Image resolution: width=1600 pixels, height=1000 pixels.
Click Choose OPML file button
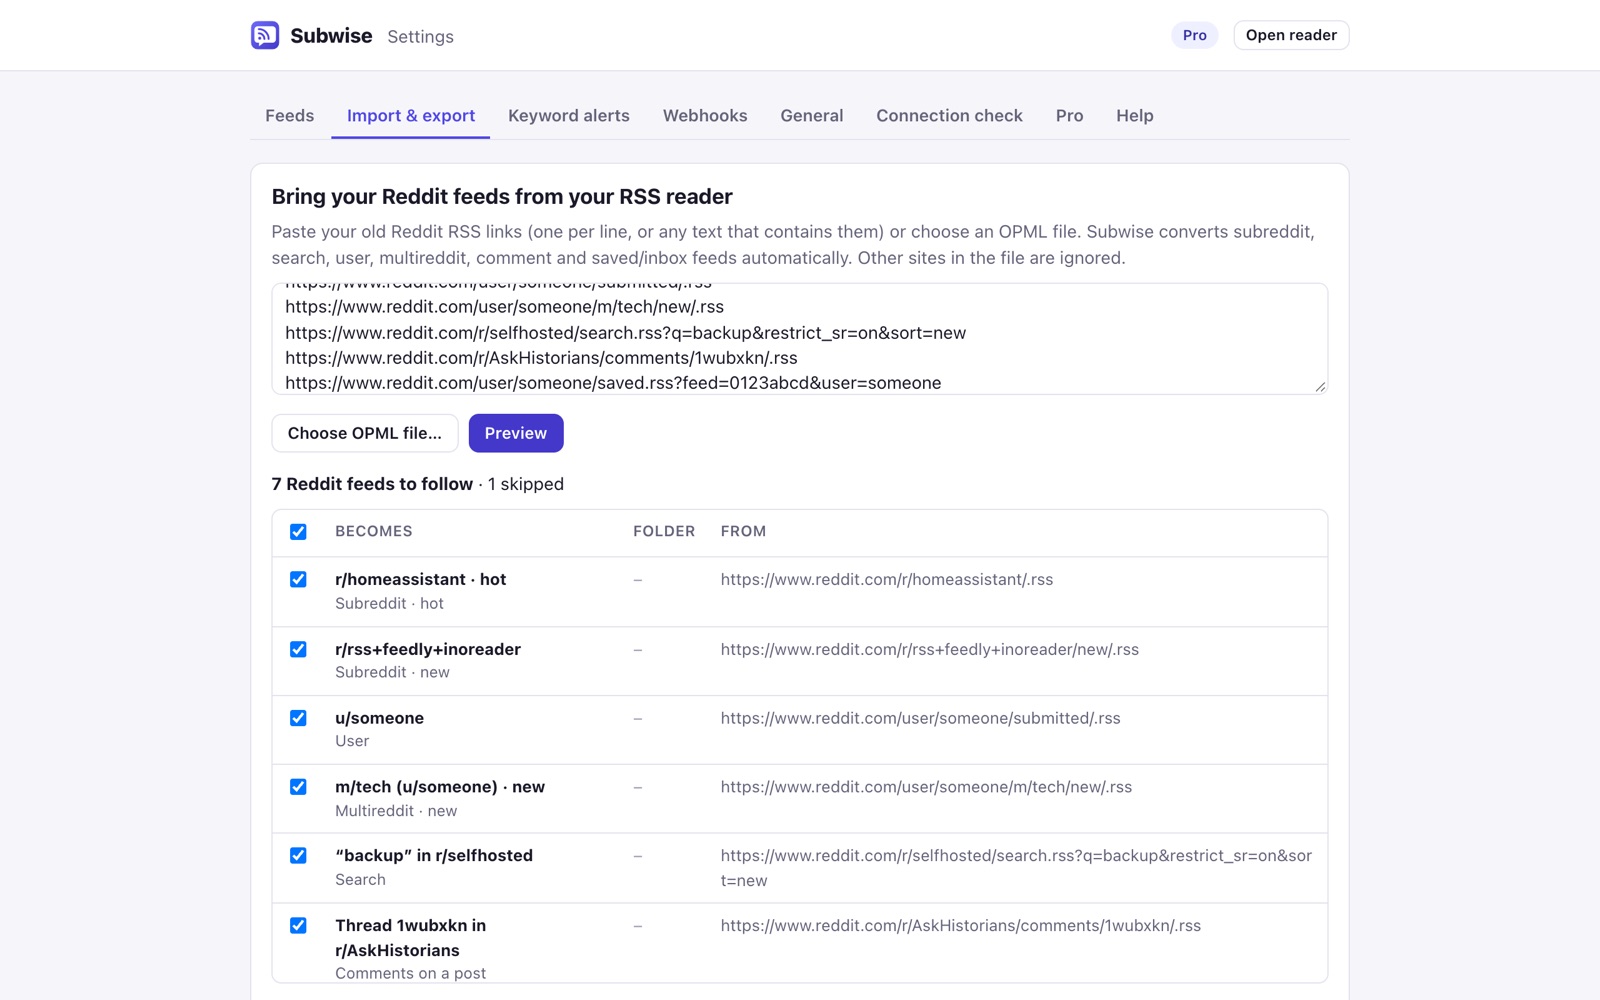[x=365, y=433]
